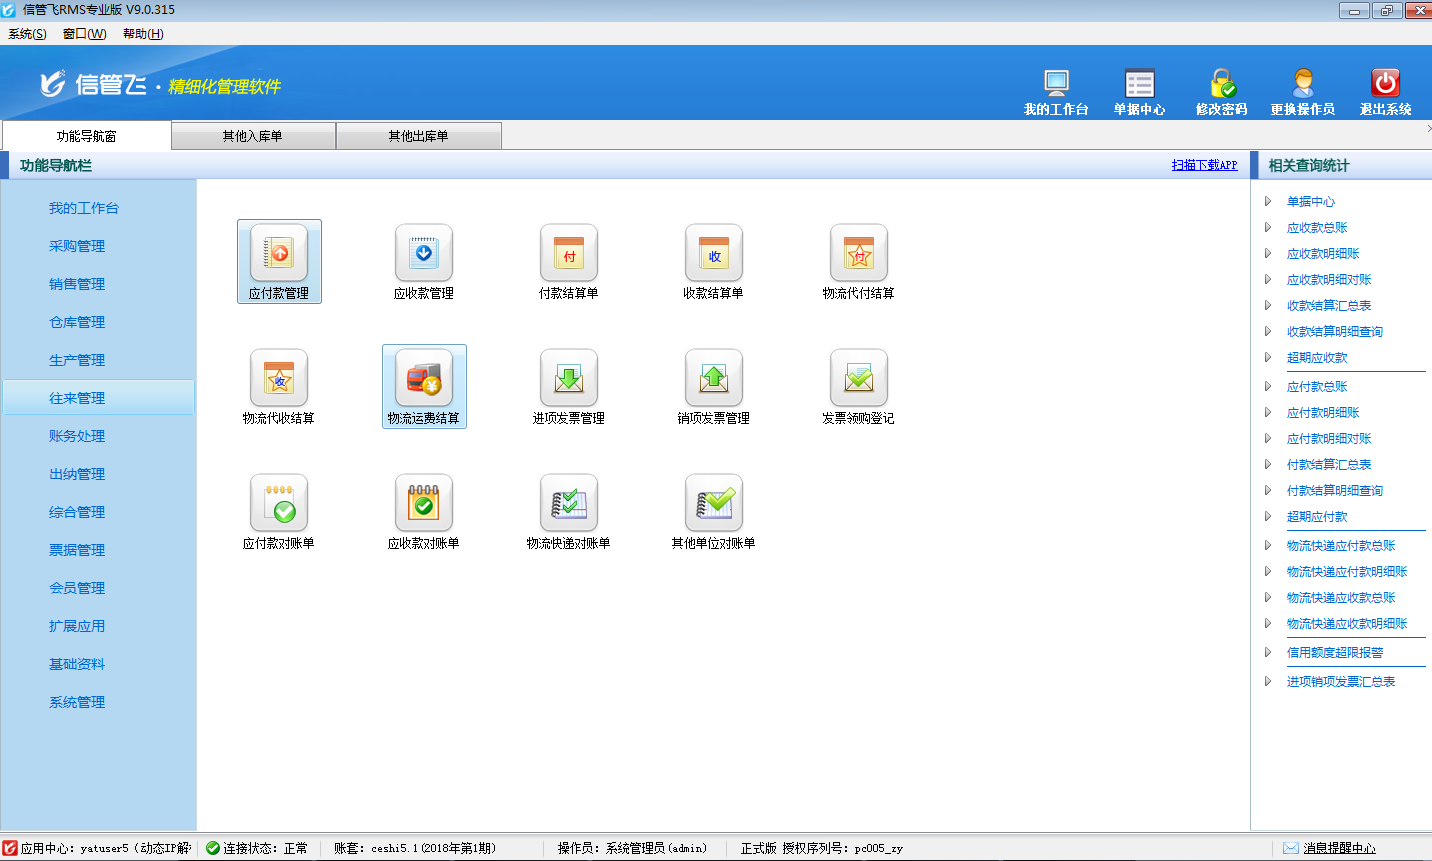Open the 系统(S) menu

(x=27, y=34)
